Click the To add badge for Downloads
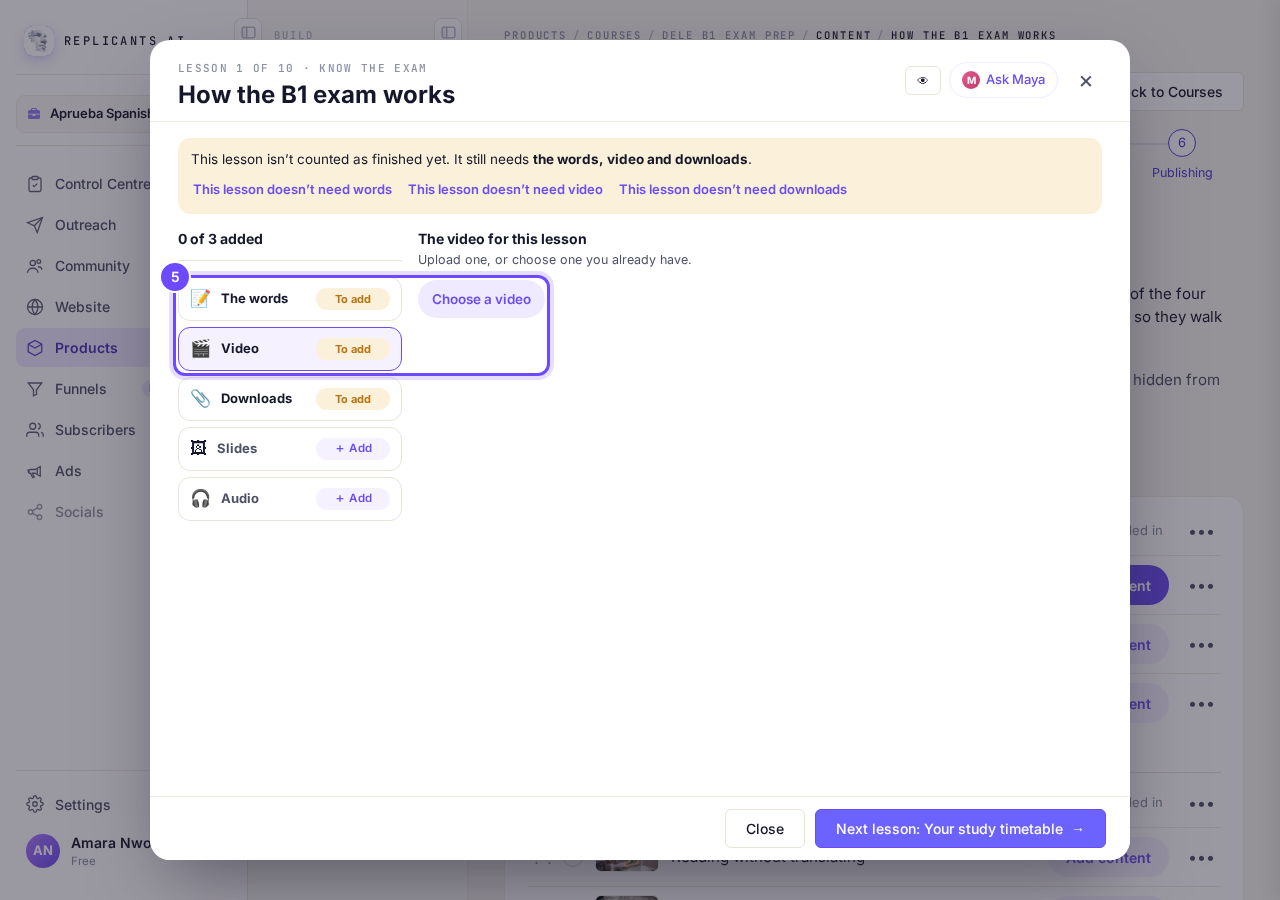 [x=353, y=399]
